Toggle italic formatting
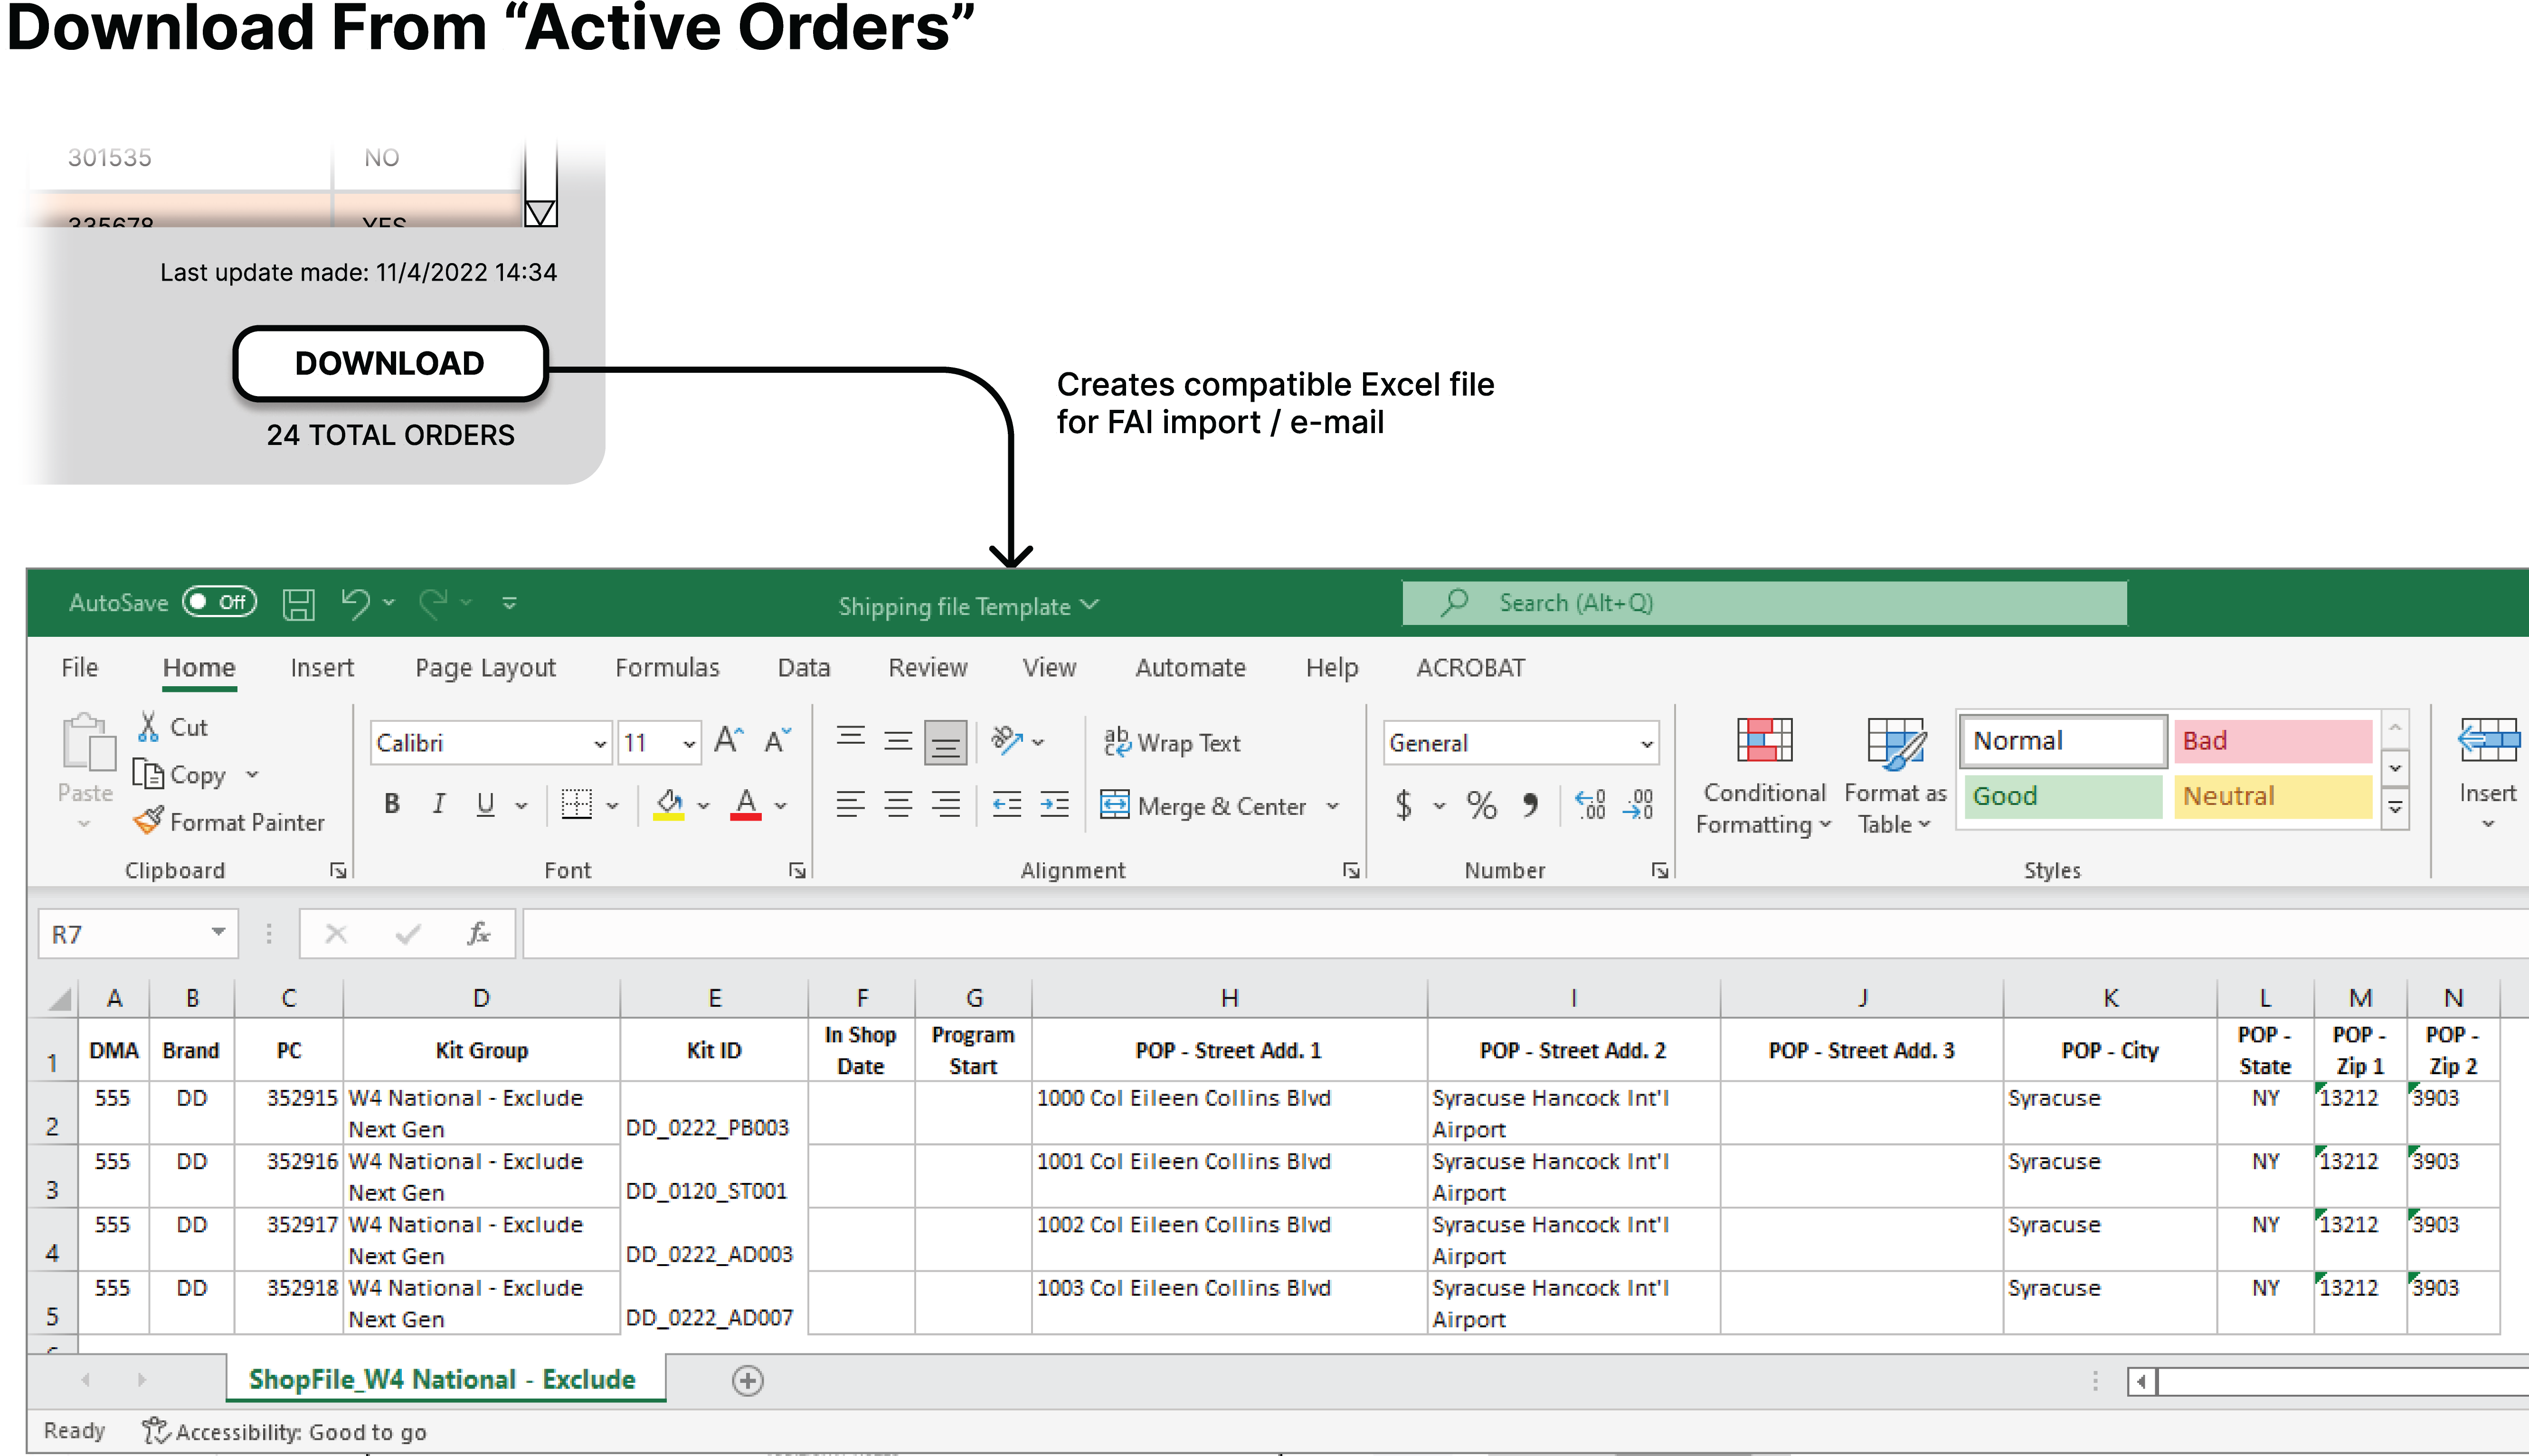The image size is (2529, 1456). coord(438,804)
